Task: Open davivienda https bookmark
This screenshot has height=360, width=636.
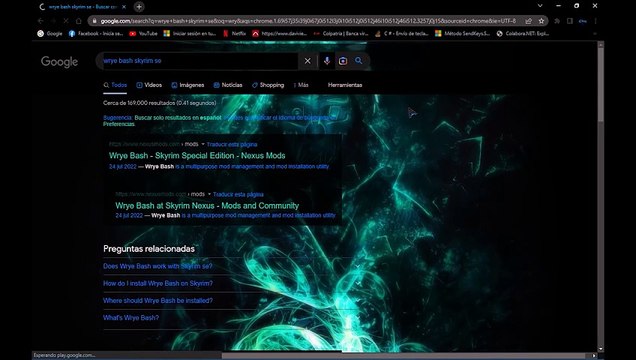Action: click(280, 34)
